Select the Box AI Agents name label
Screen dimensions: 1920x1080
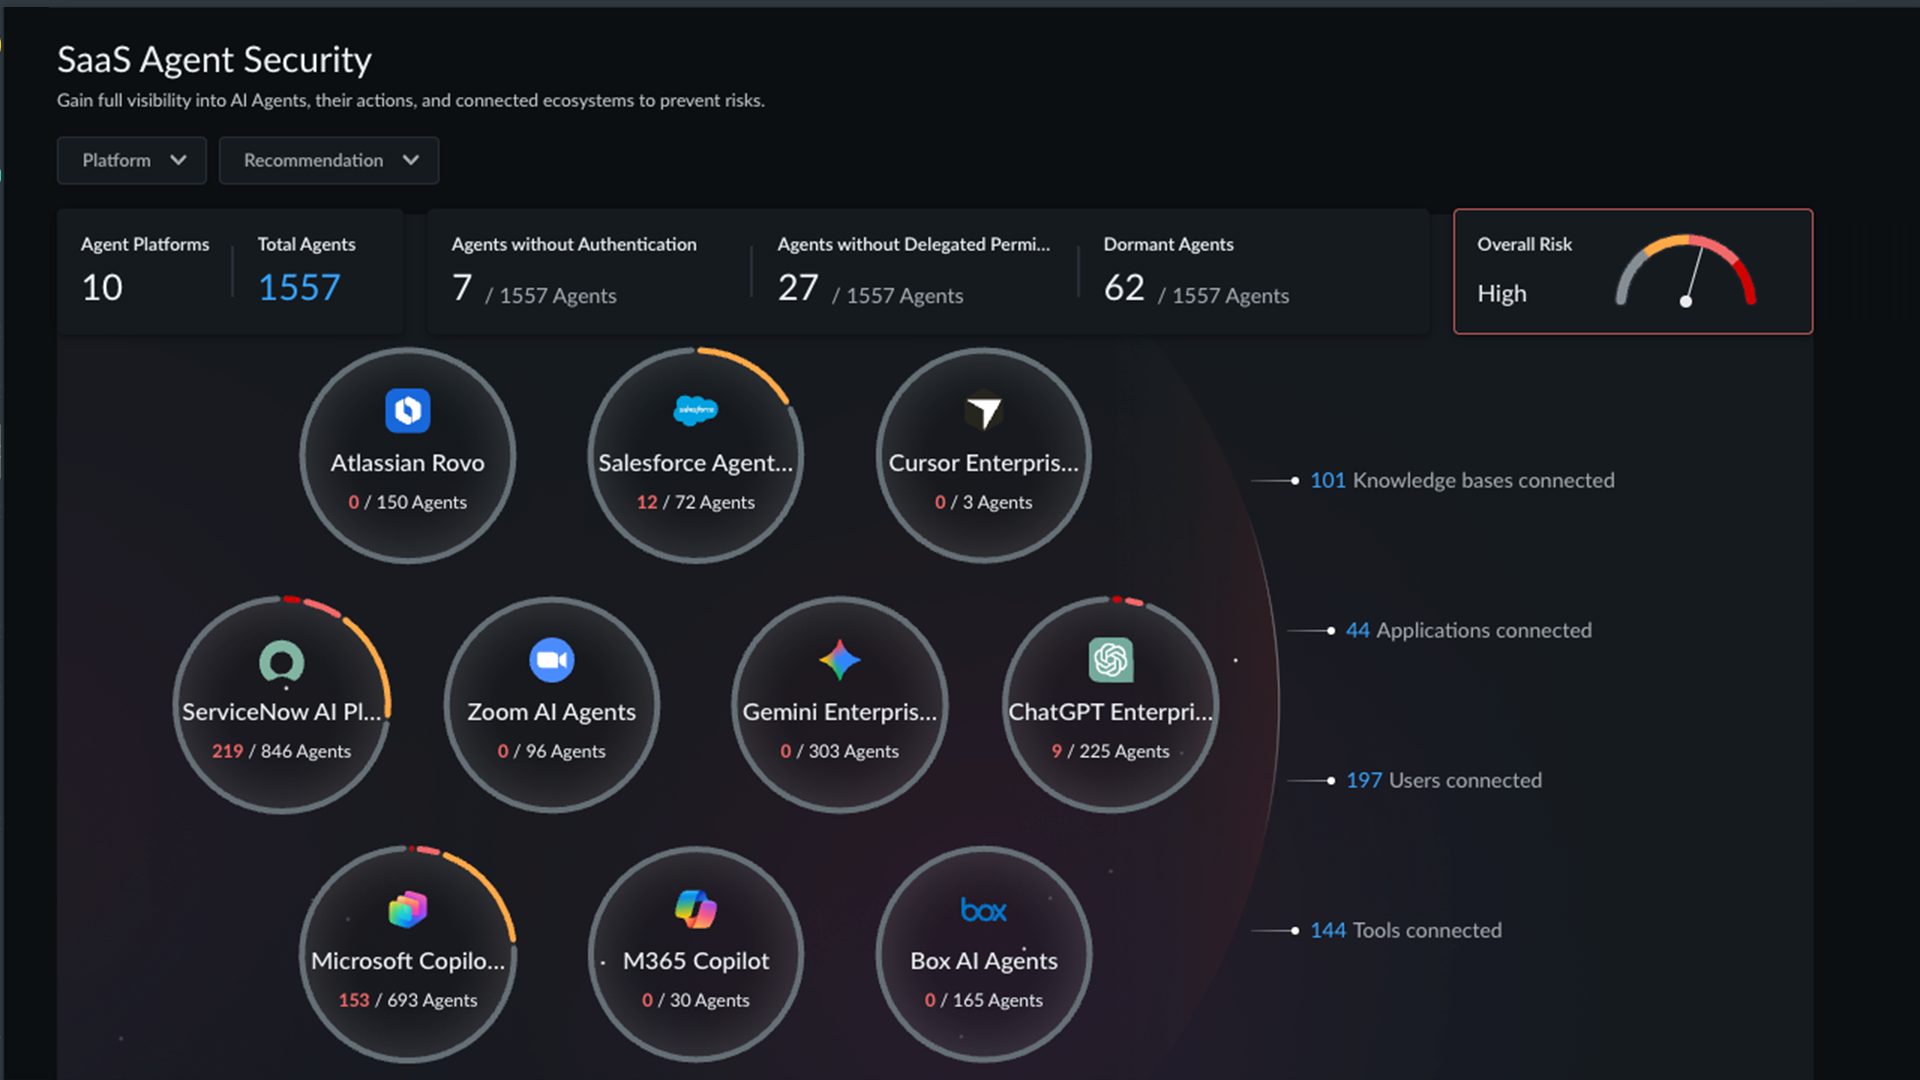pos(984,961)
